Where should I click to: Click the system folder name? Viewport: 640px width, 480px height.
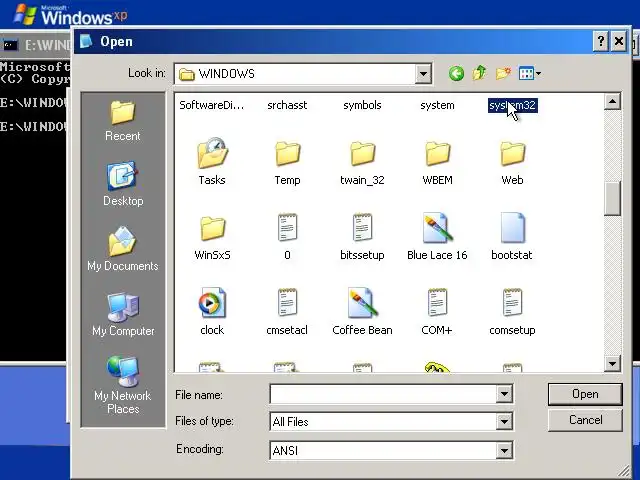tap(437, 105)
